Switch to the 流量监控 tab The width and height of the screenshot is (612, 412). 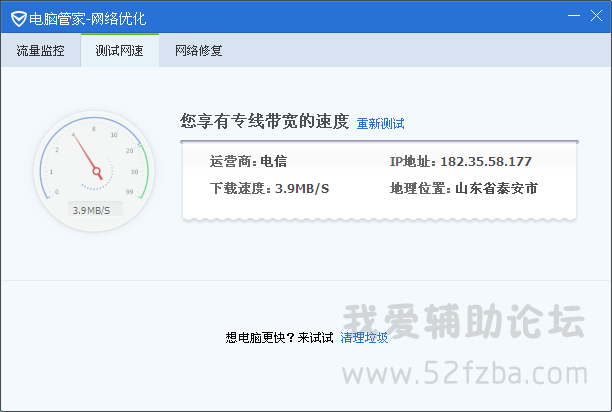41,50
